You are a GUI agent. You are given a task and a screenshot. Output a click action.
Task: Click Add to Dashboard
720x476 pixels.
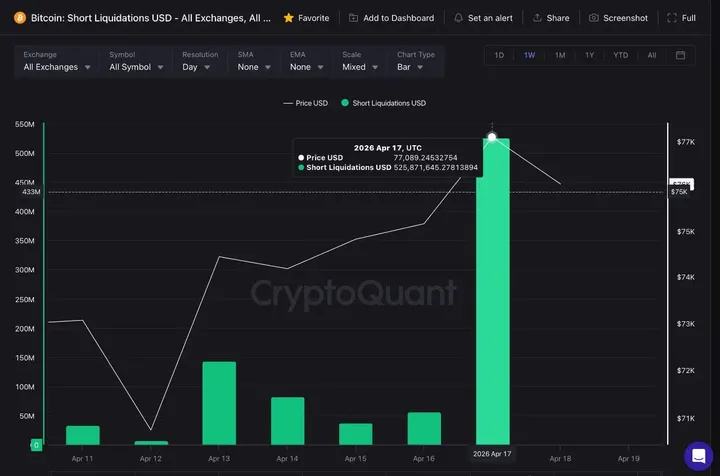[391, 18]
